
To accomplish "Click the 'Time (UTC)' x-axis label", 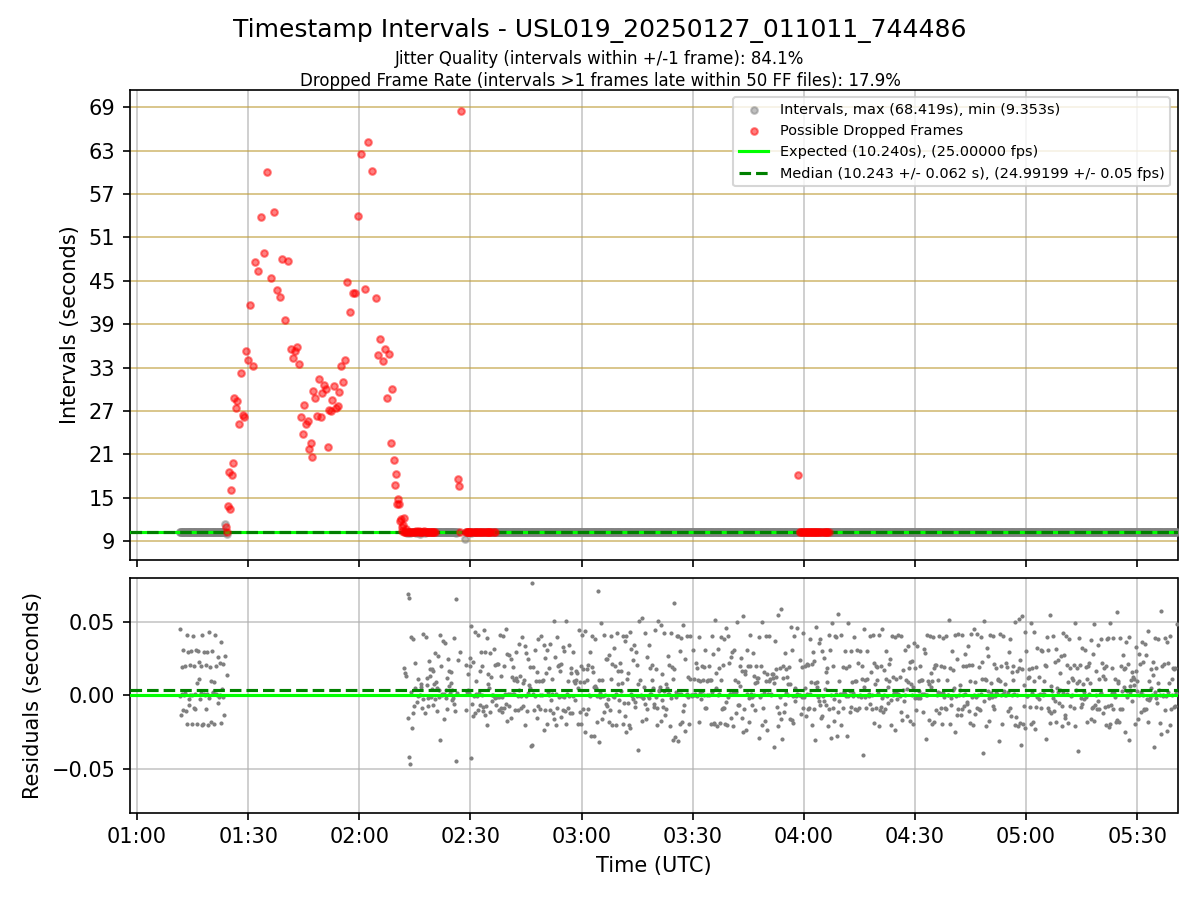I will click(x=654, y=865).
